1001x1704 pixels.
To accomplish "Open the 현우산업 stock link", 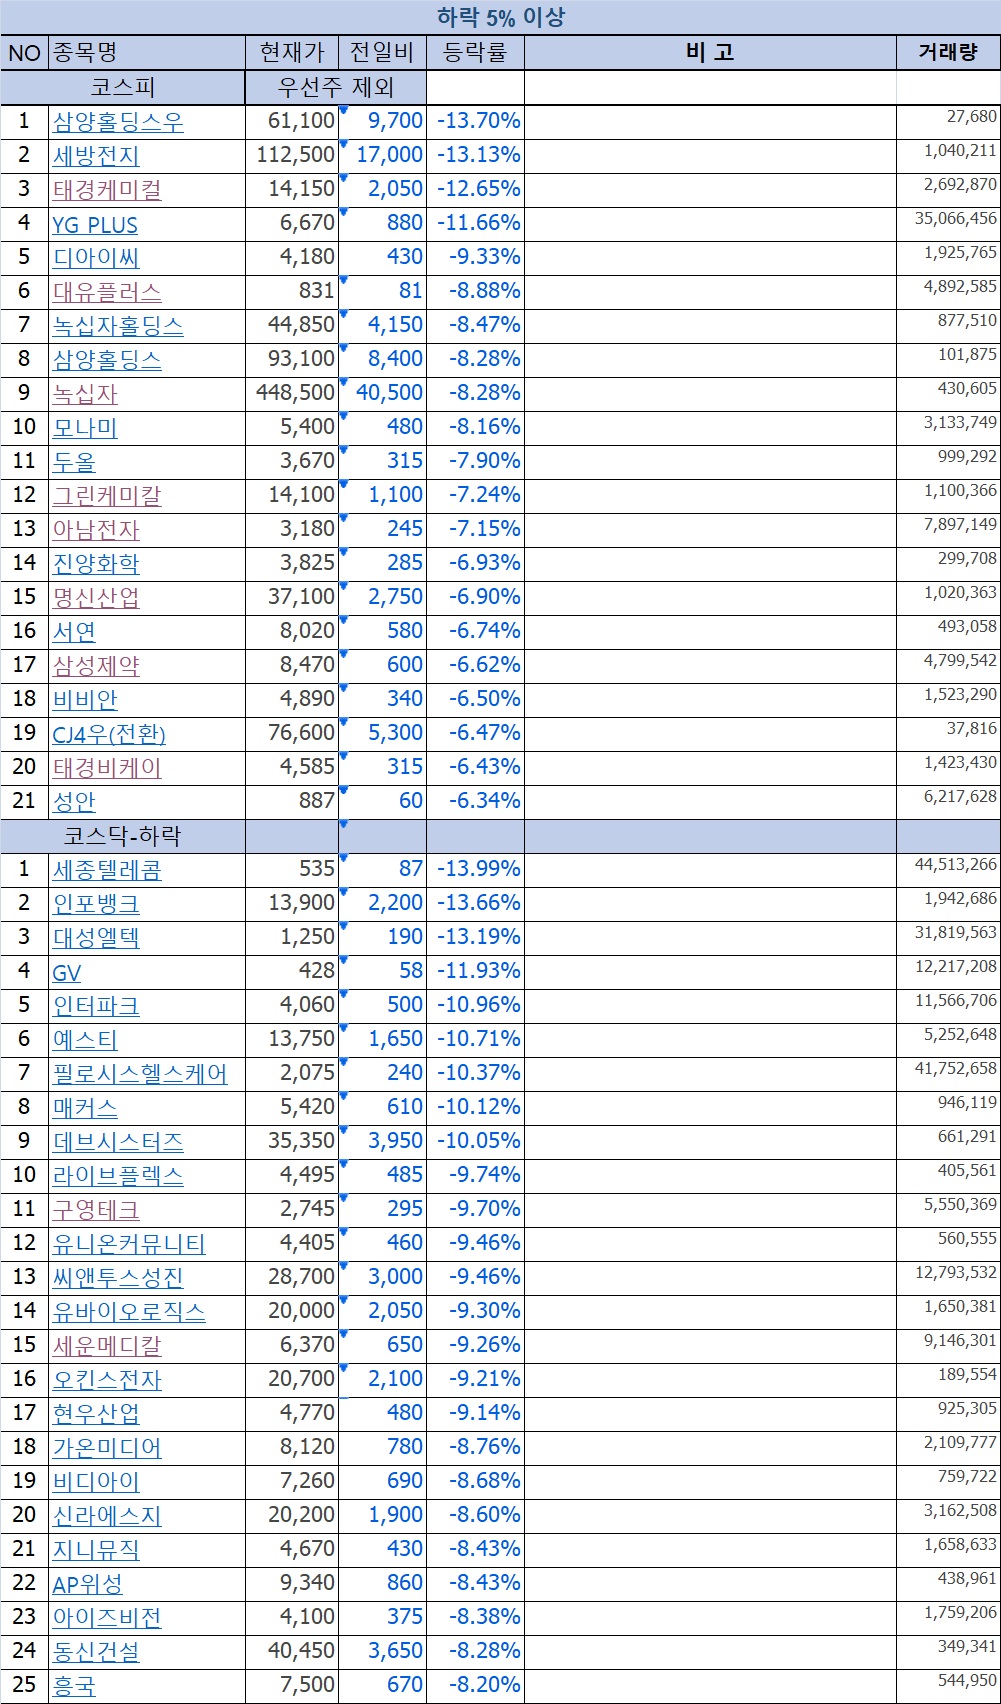I will pos(96,1414).
